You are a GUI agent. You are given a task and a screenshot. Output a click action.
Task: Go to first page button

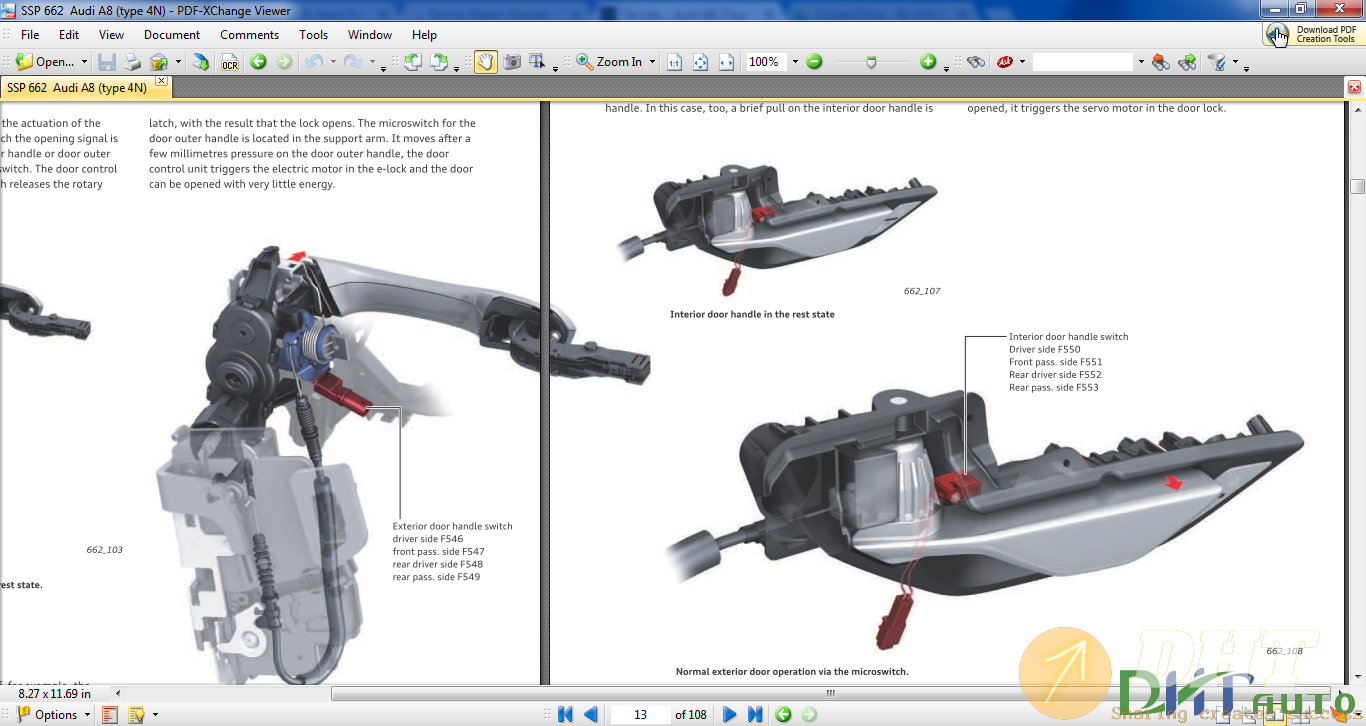point(565,714)
